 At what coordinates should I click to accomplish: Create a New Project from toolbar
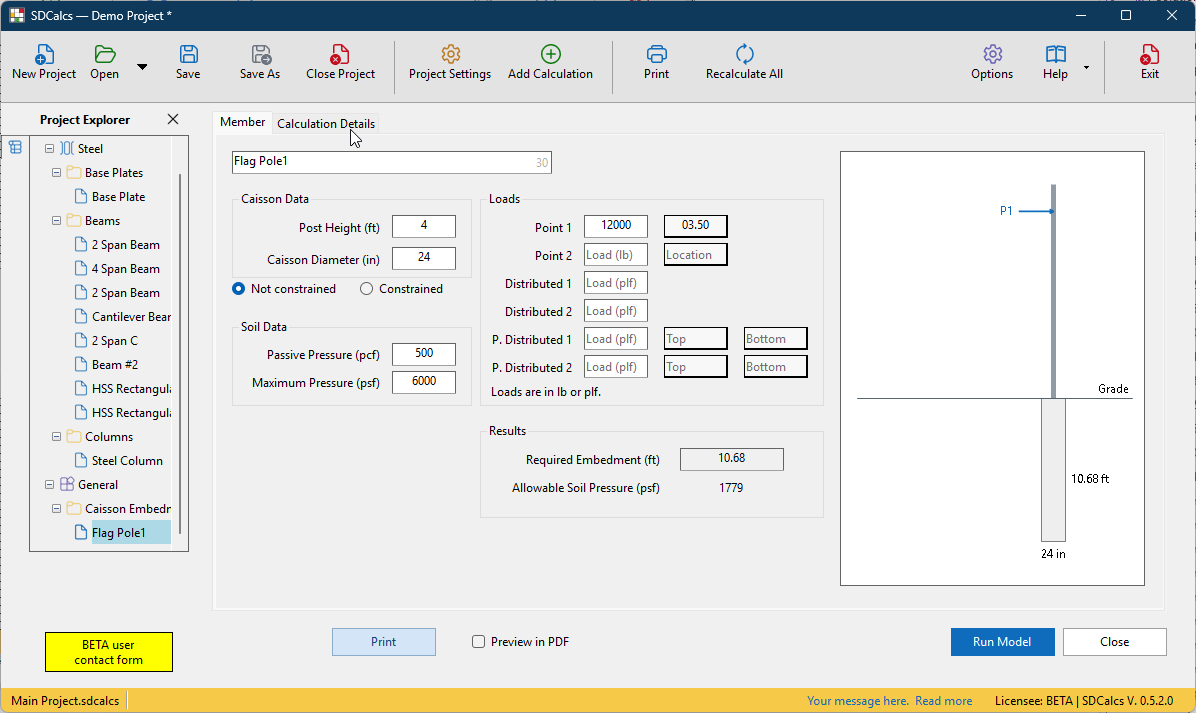(x=43, y=63)
